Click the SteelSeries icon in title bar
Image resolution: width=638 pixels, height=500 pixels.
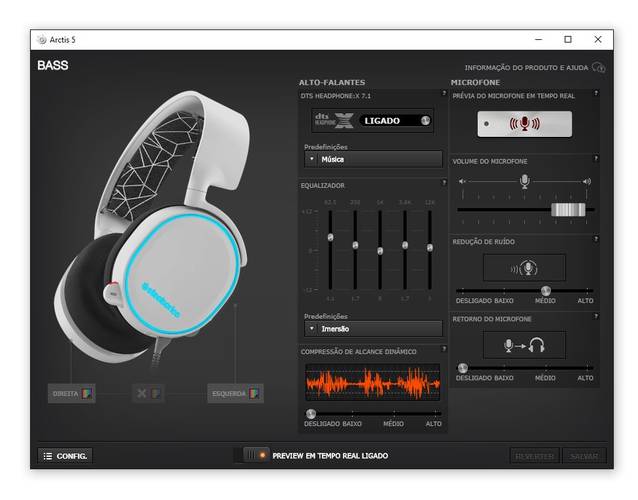[x=42, y=39]
